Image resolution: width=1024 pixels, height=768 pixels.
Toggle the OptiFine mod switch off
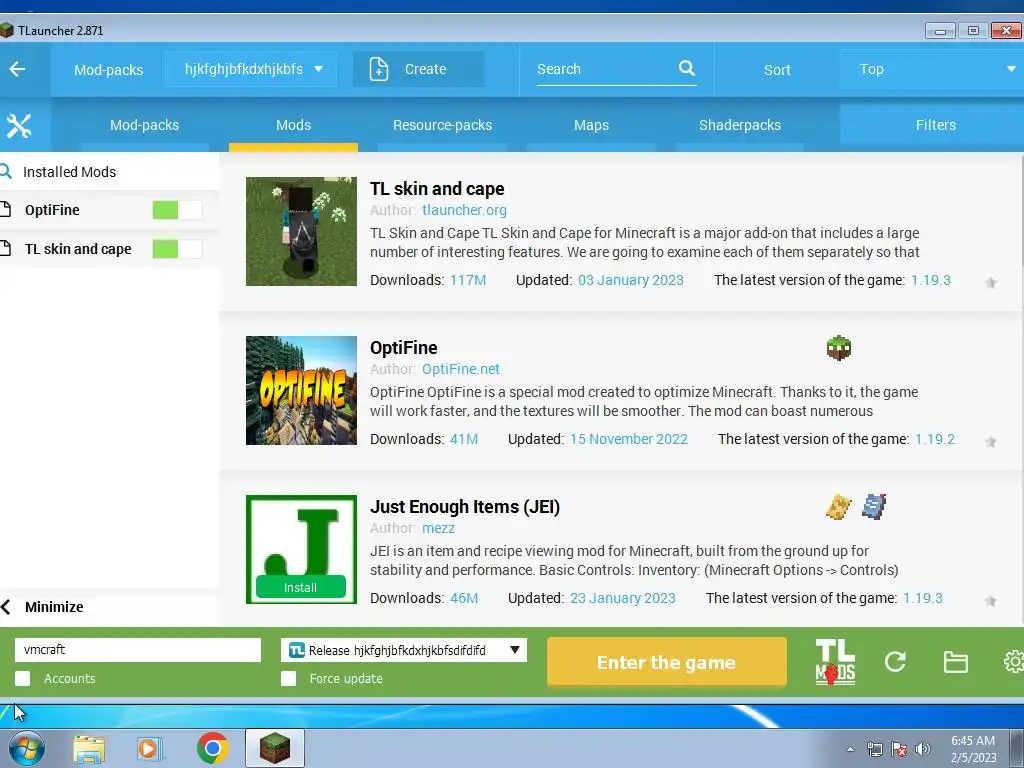tap(177, 210)
